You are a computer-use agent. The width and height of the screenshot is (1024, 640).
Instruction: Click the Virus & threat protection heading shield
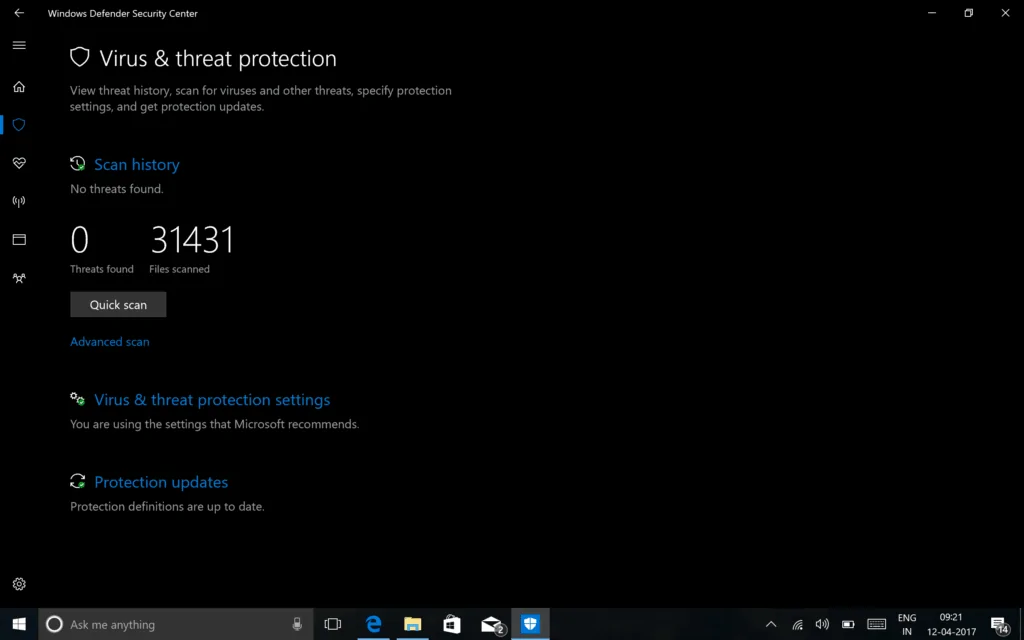[80, 57]
